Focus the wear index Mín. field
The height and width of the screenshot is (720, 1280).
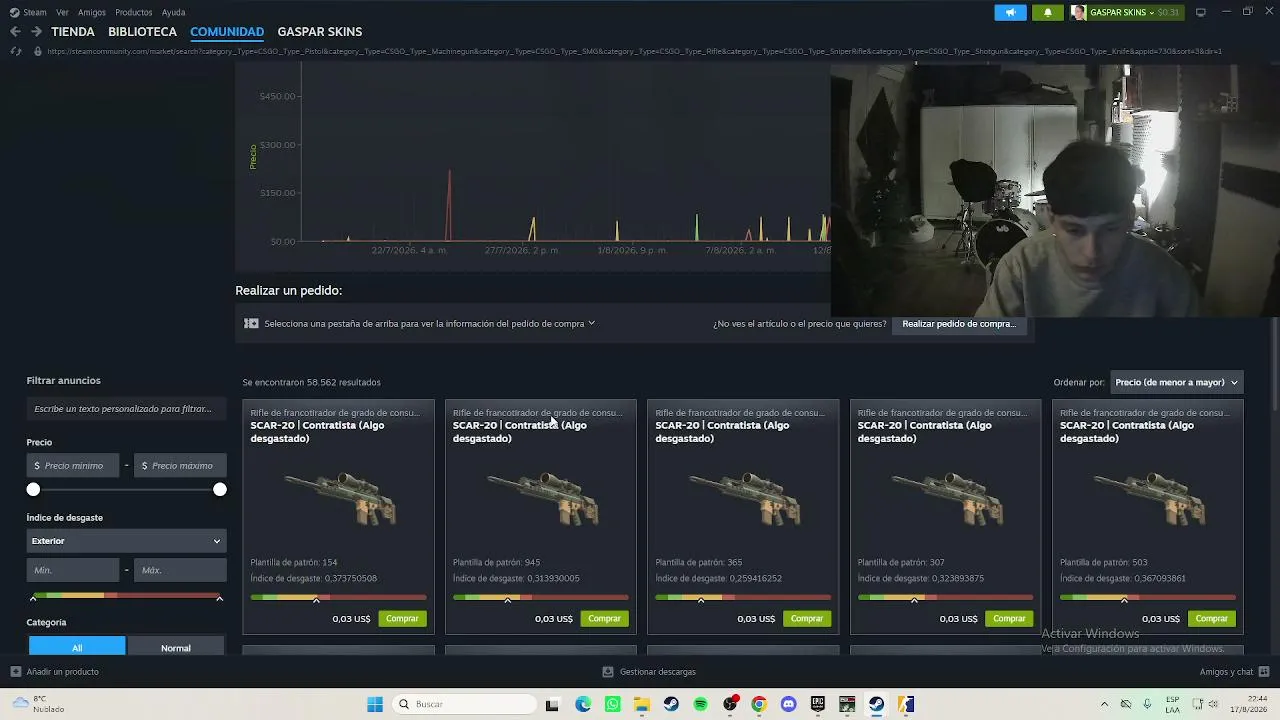pyautogui.click(x=73, y=570)
